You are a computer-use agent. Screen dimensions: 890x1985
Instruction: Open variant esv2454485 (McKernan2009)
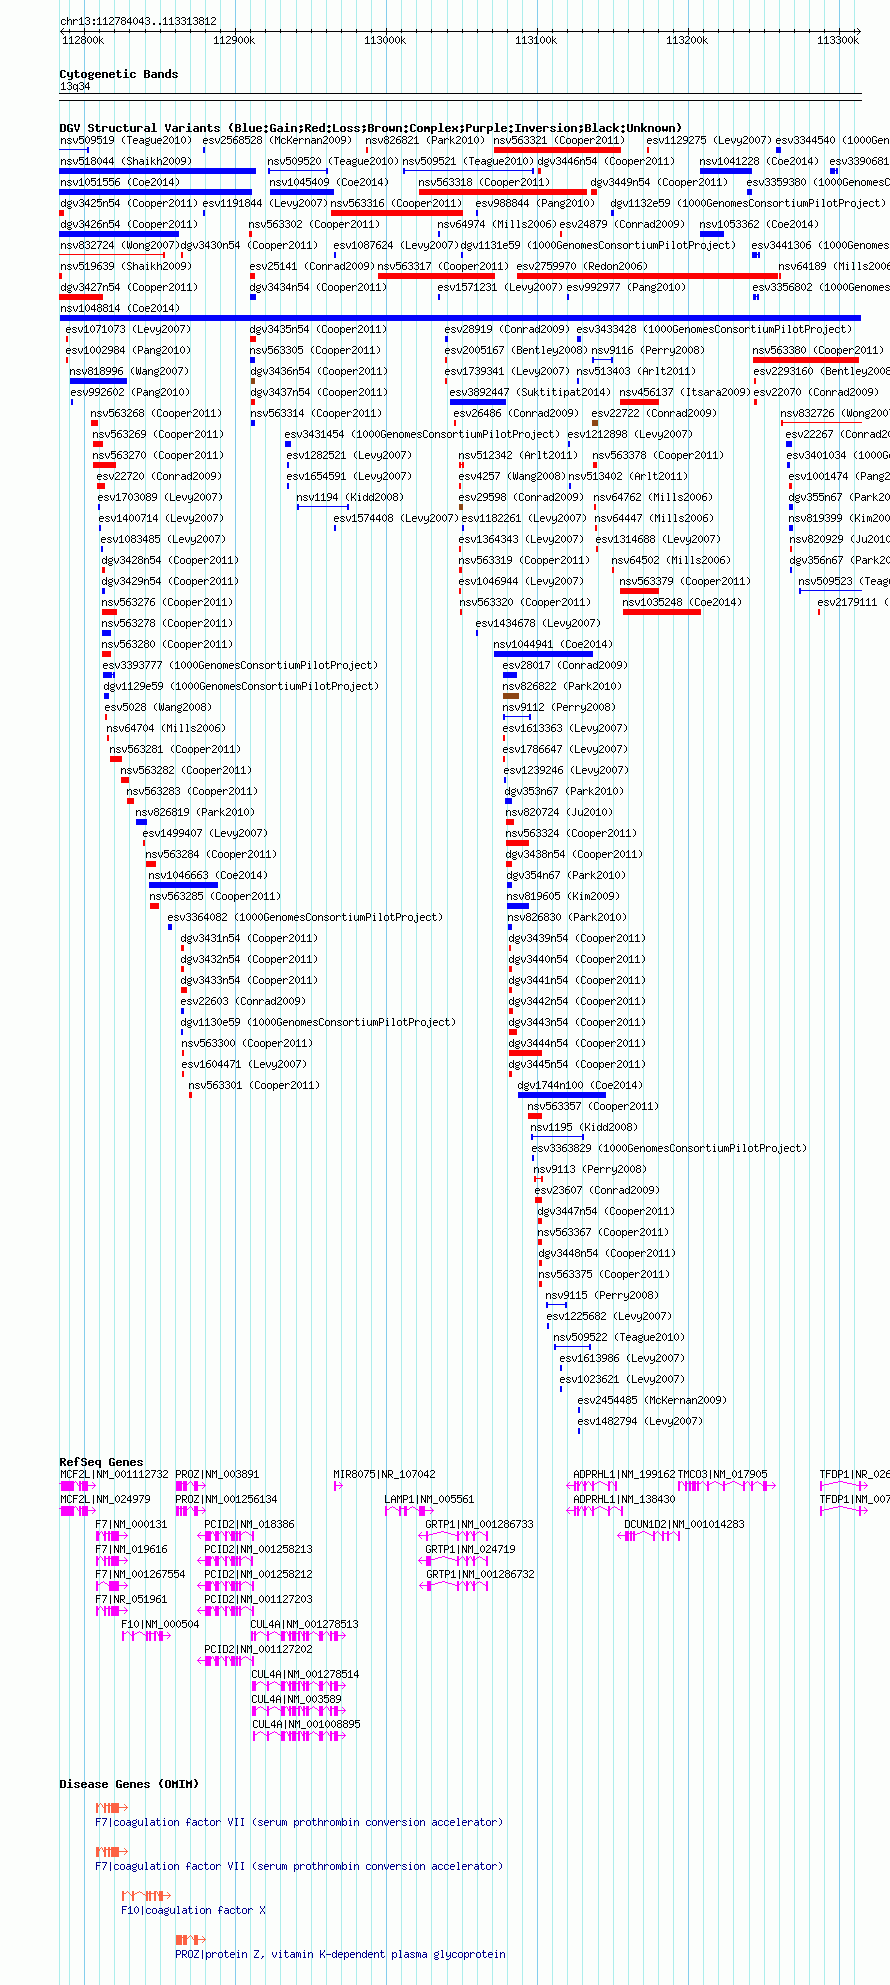click(x=653, y=1400)
